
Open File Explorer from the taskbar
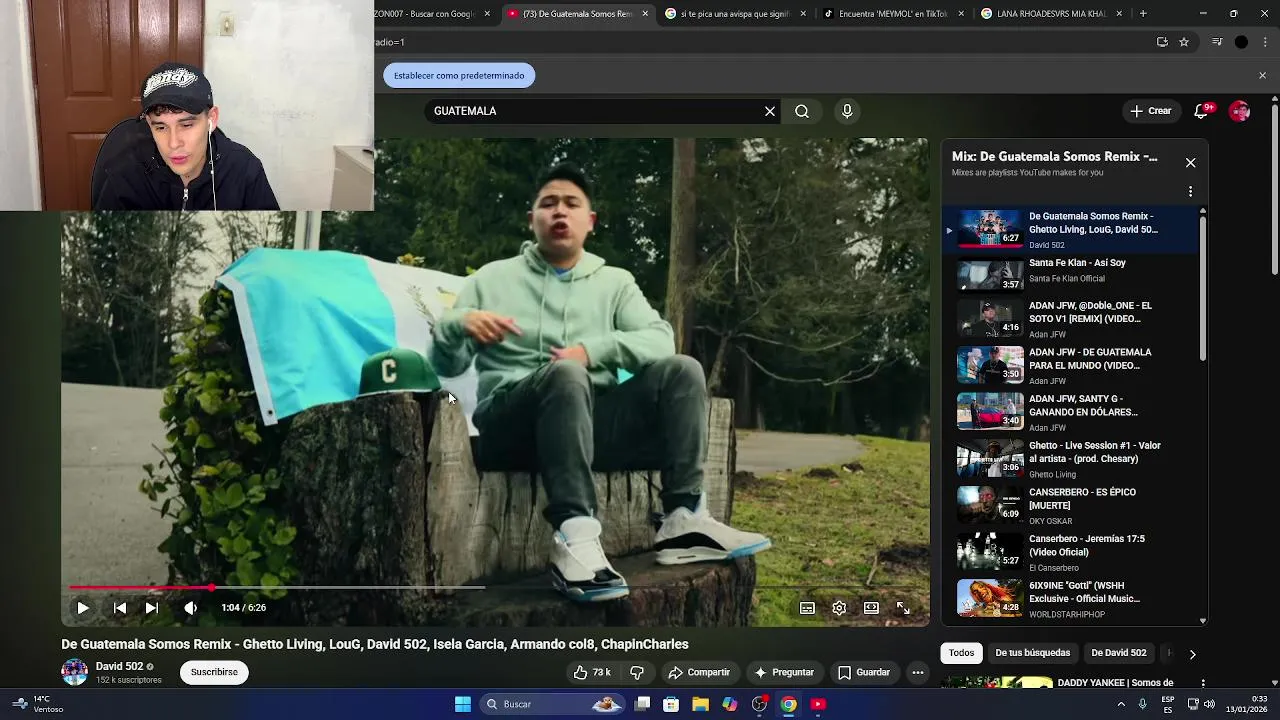700,704
